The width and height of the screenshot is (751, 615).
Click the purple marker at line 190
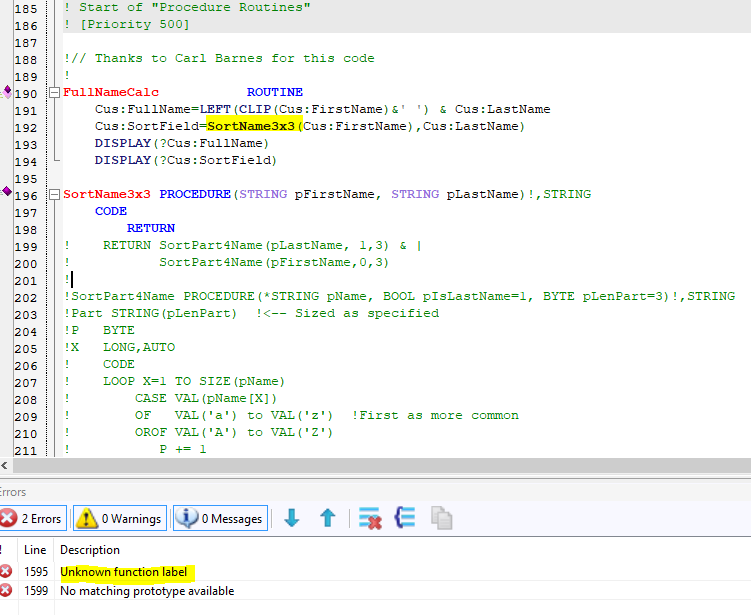[7, 91]
